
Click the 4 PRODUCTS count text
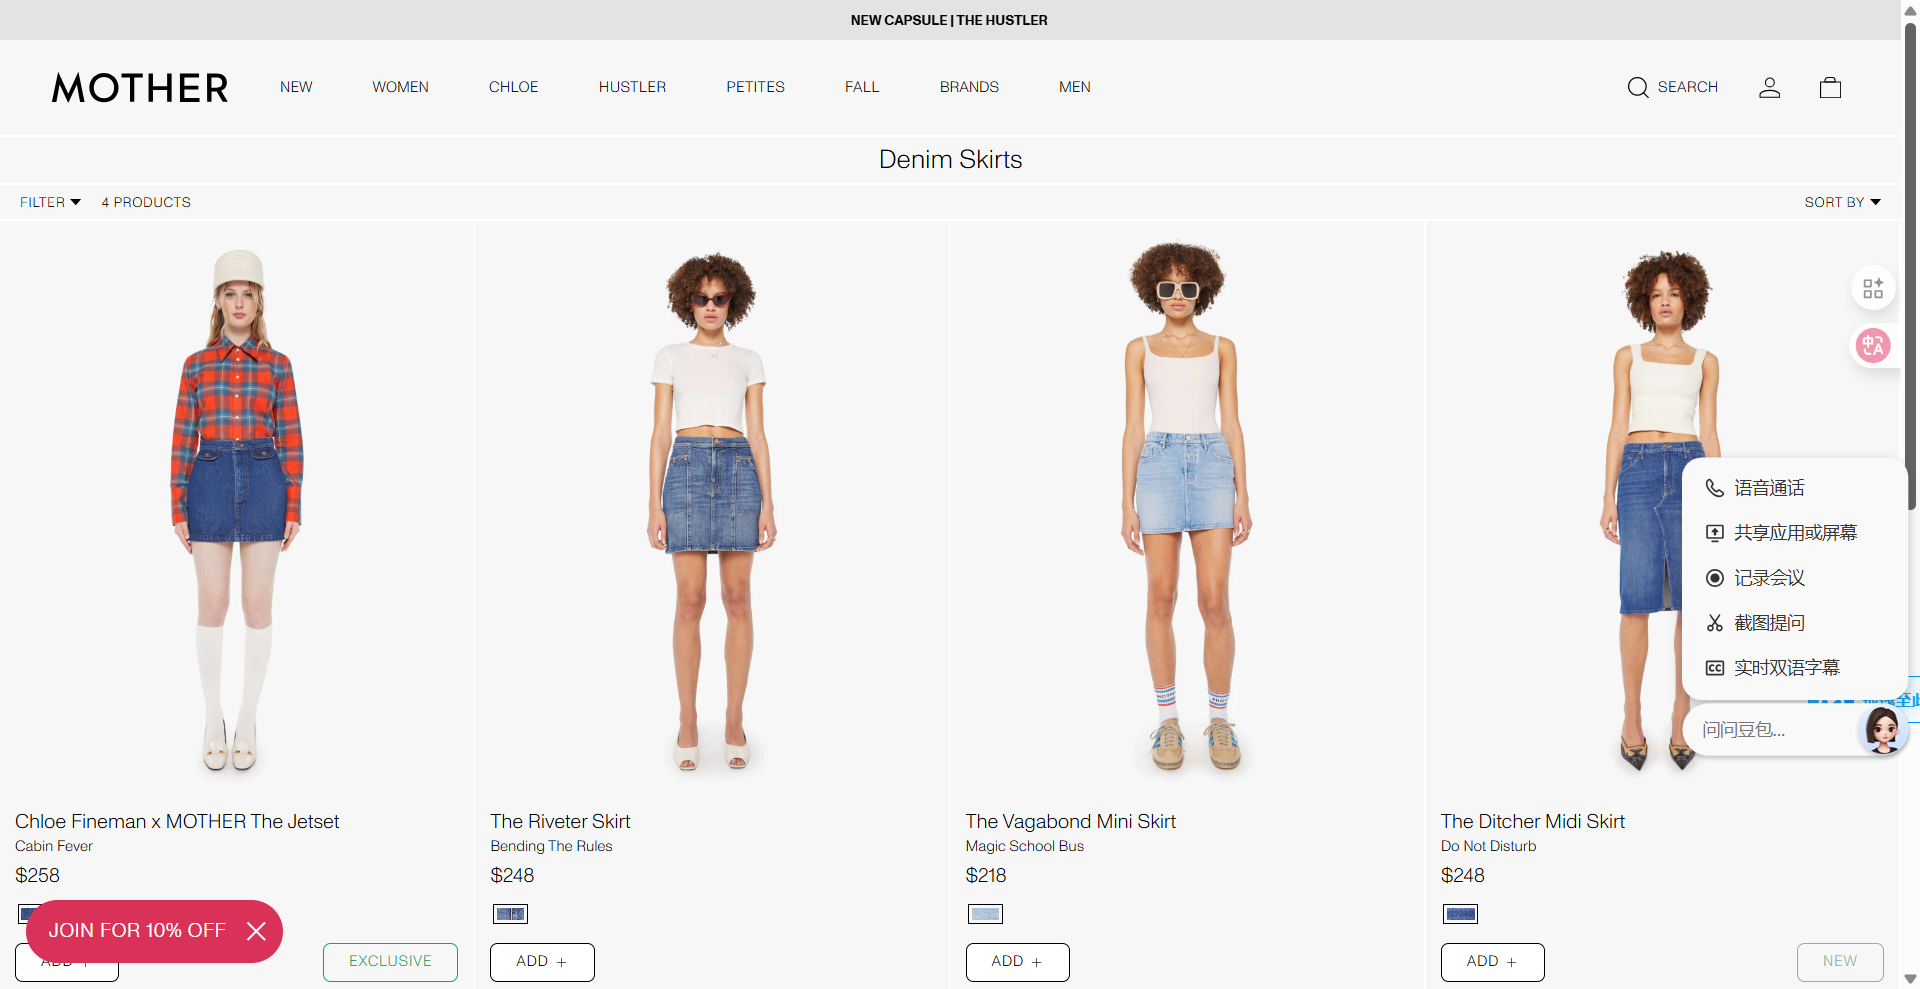point(146,202)
